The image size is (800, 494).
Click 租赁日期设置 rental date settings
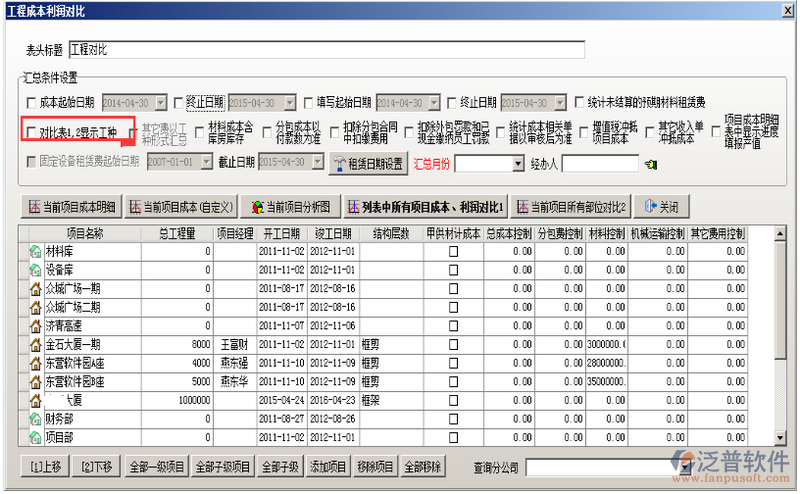point(368,162)
